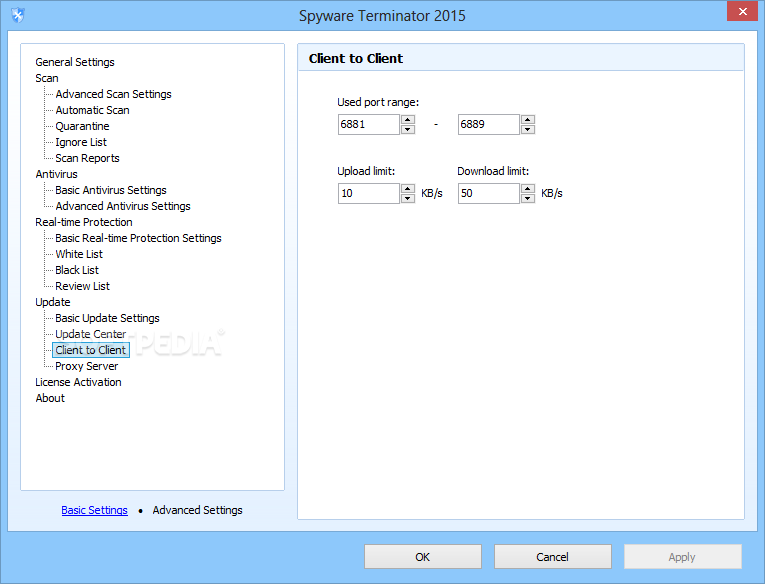The image size is (765, 584).
Task: Select Real-time Protection category
Action: coord(84,222)
